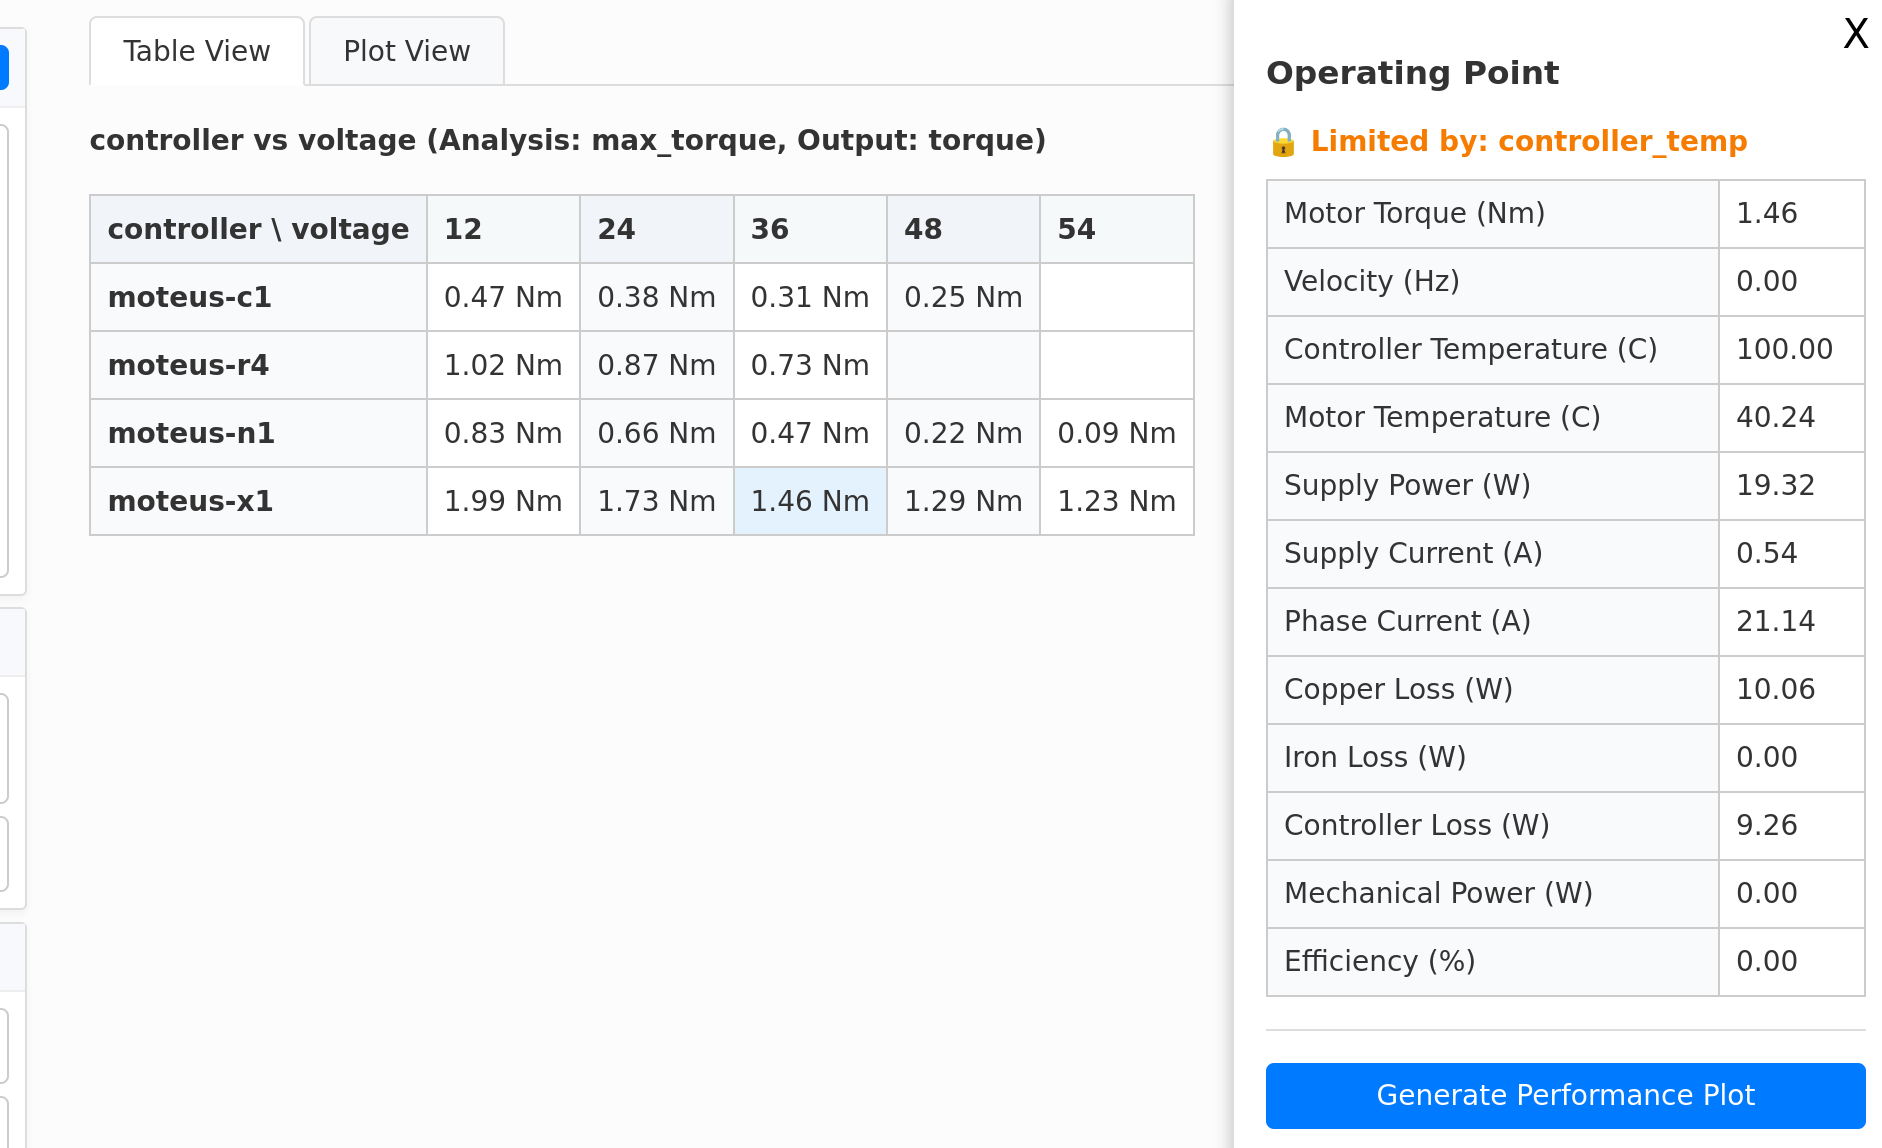Click the lock icon beside Limited by
This screenshot has height=1148, width=1882.
coord(1283,142)
